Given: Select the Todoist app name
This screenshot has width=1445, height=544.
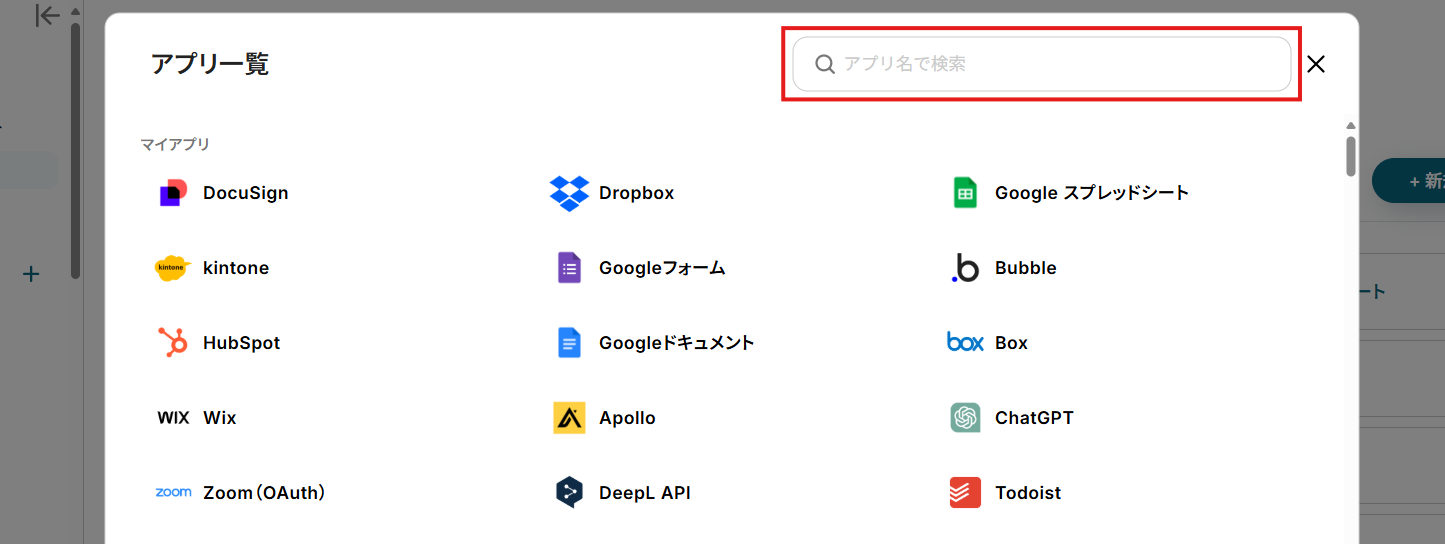Looking at the screenshot, I should 1029,493.
